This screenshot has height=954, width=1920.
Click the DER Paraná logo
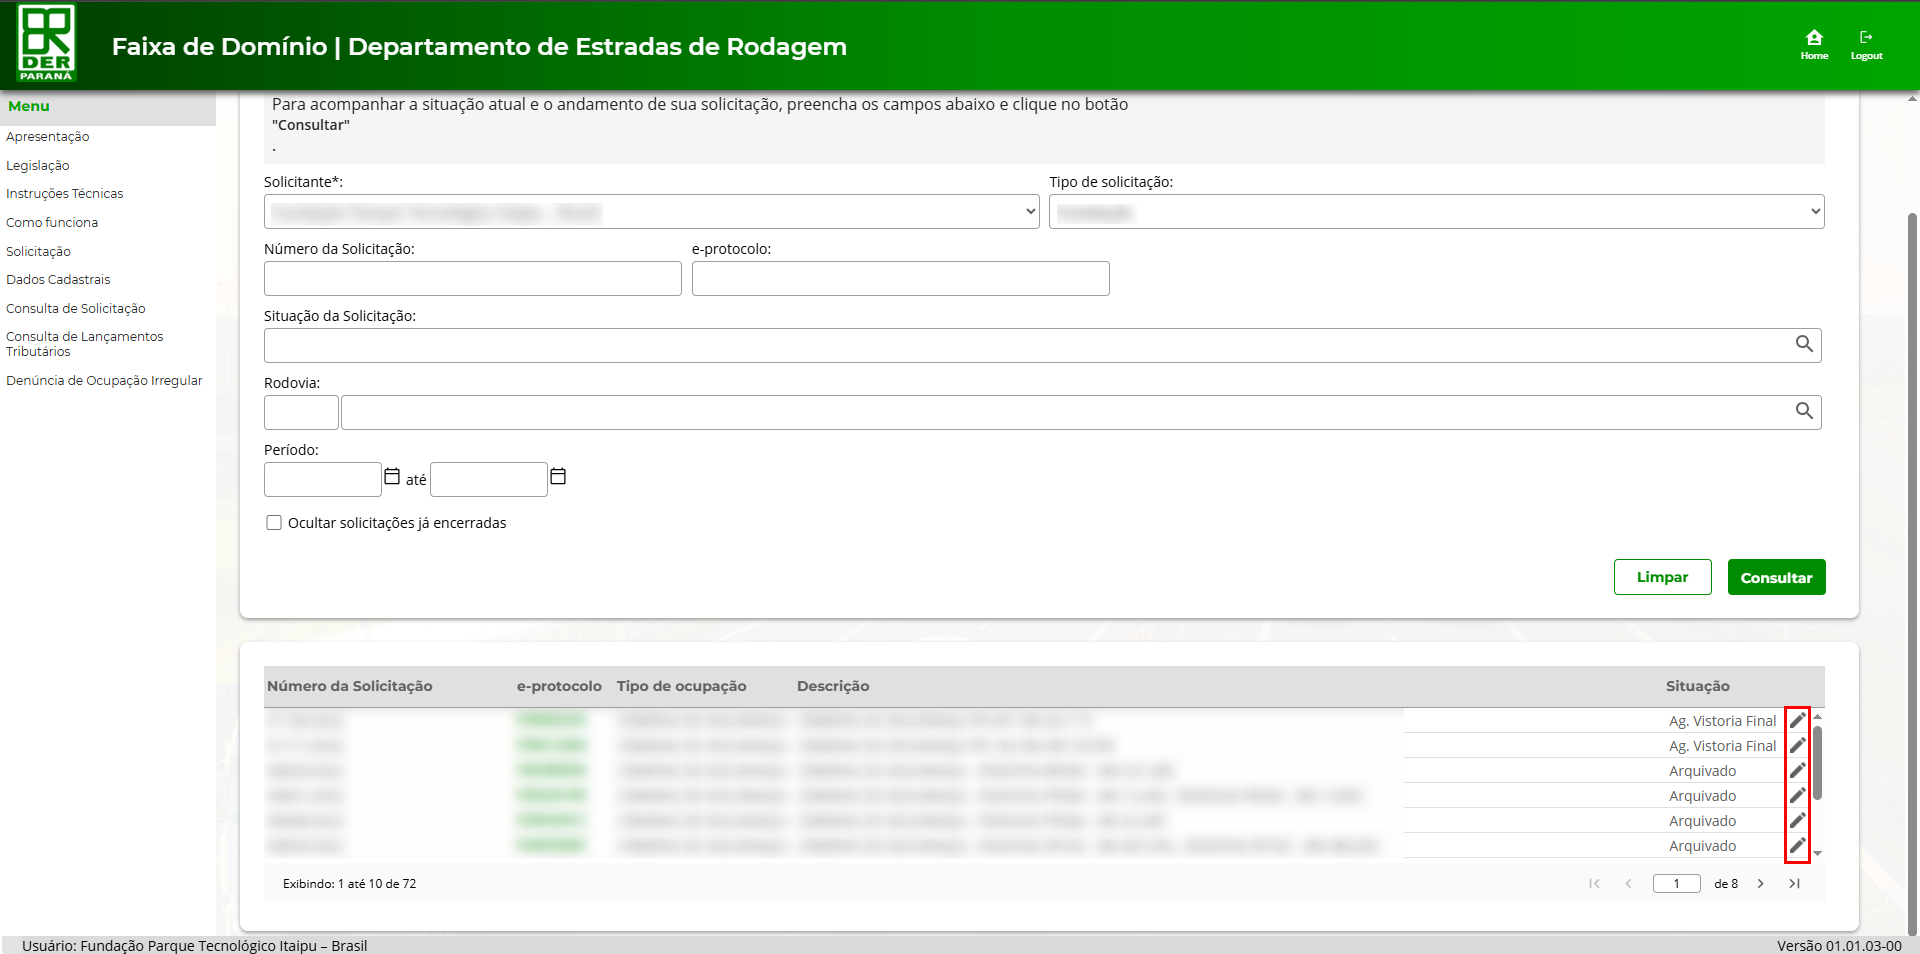(x=46, y=43)
